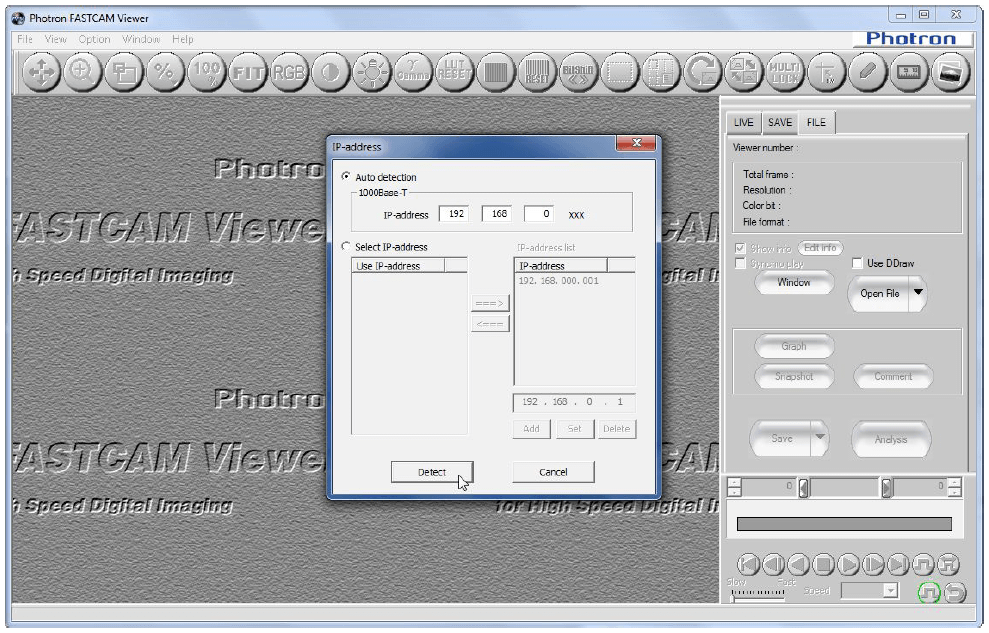Set image zoom to 100%
Image resolution: width=989 pixels, height=633 pixels.
coord(206,73)
